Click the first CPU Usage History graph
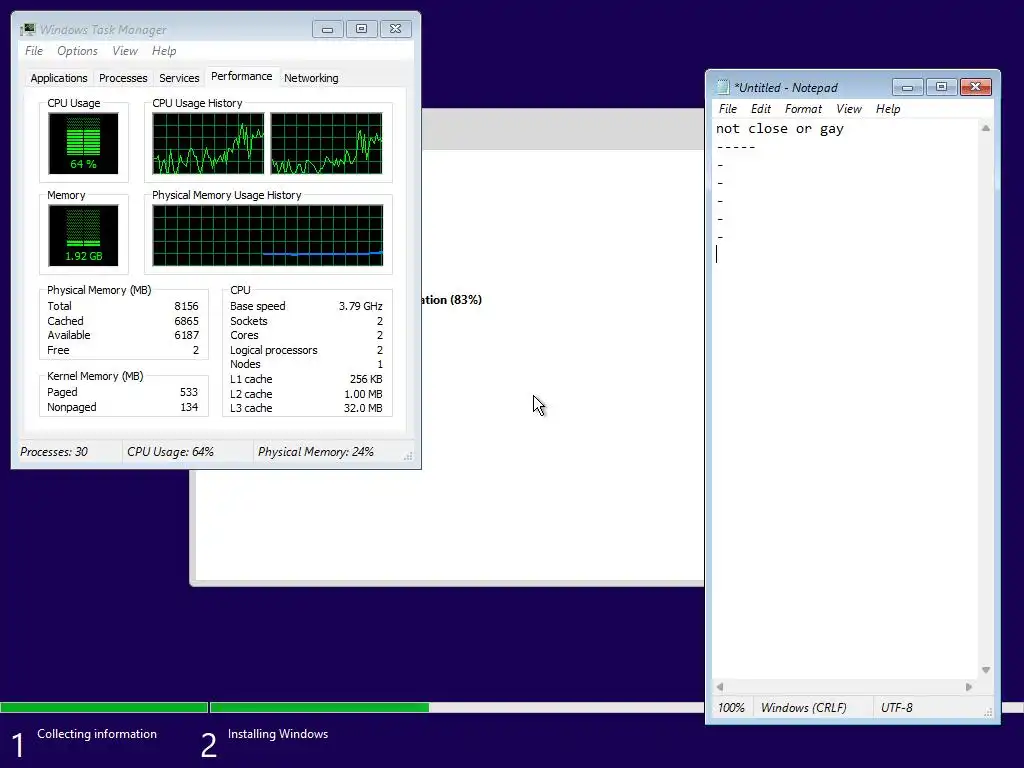This screenshot has width=1024, height=768. coord(208,143)
